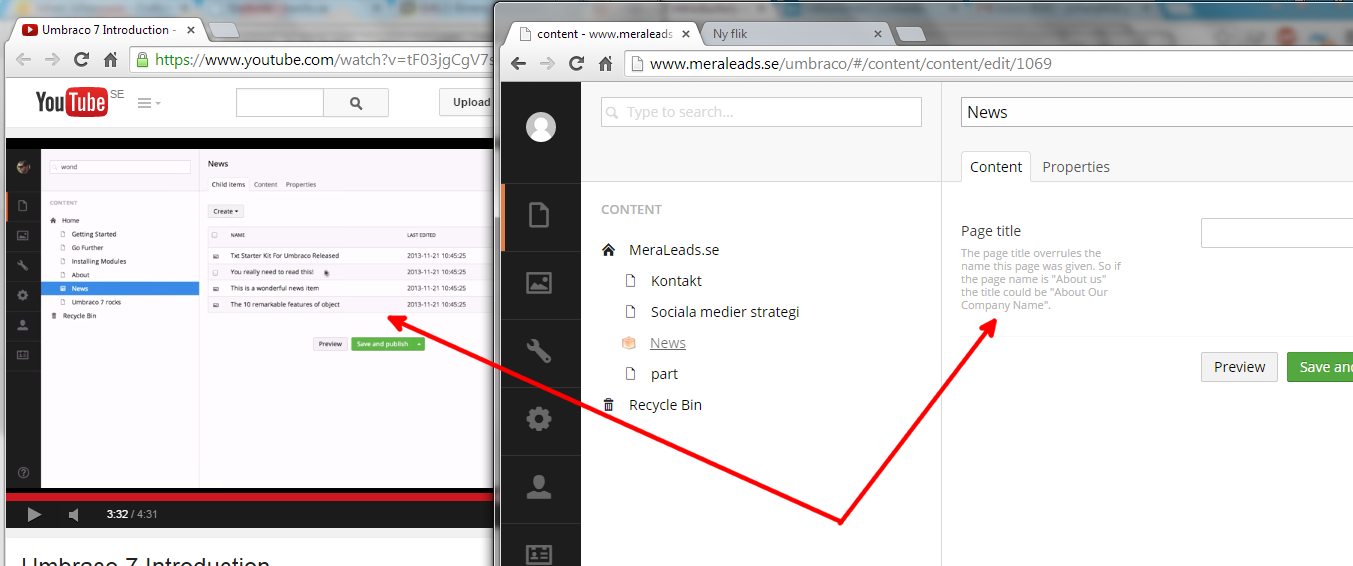Open Developer gear icon in Umbraco sidebar
1353x566 pixels.
539,419
